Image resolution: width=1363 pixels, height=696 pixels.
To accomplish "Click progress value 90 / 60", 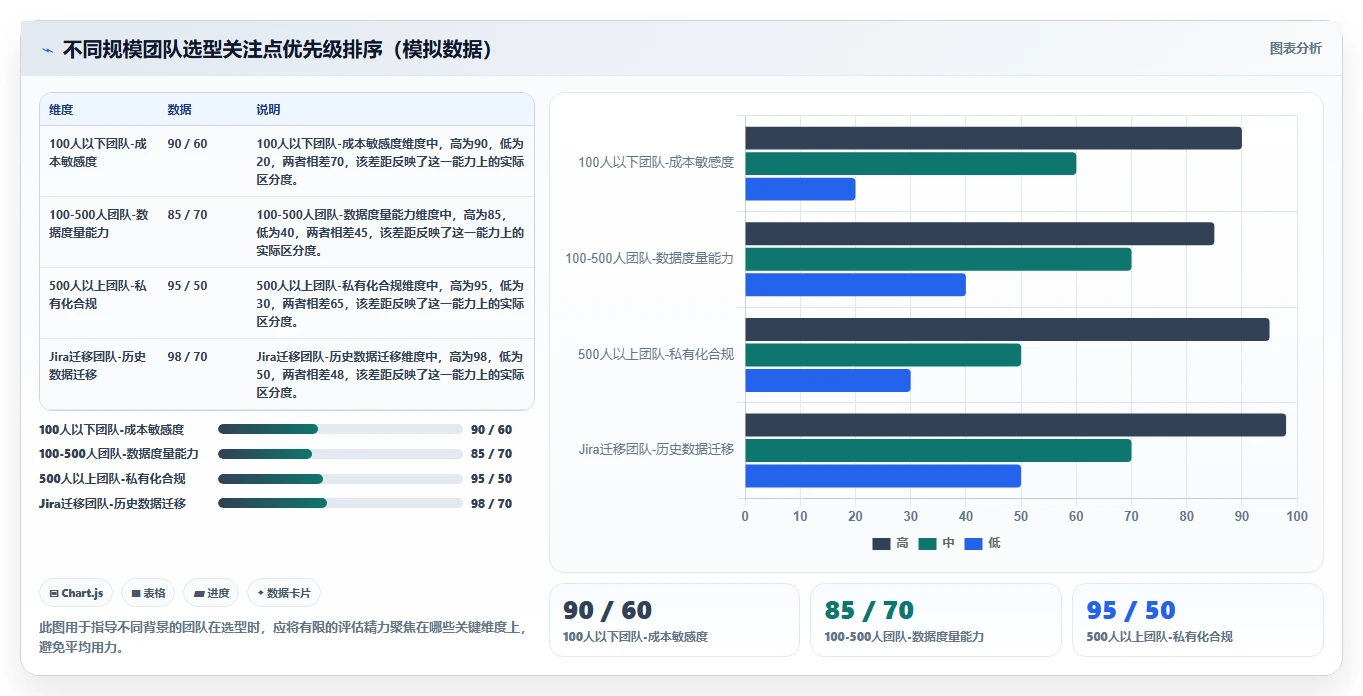I will (491, 430).
